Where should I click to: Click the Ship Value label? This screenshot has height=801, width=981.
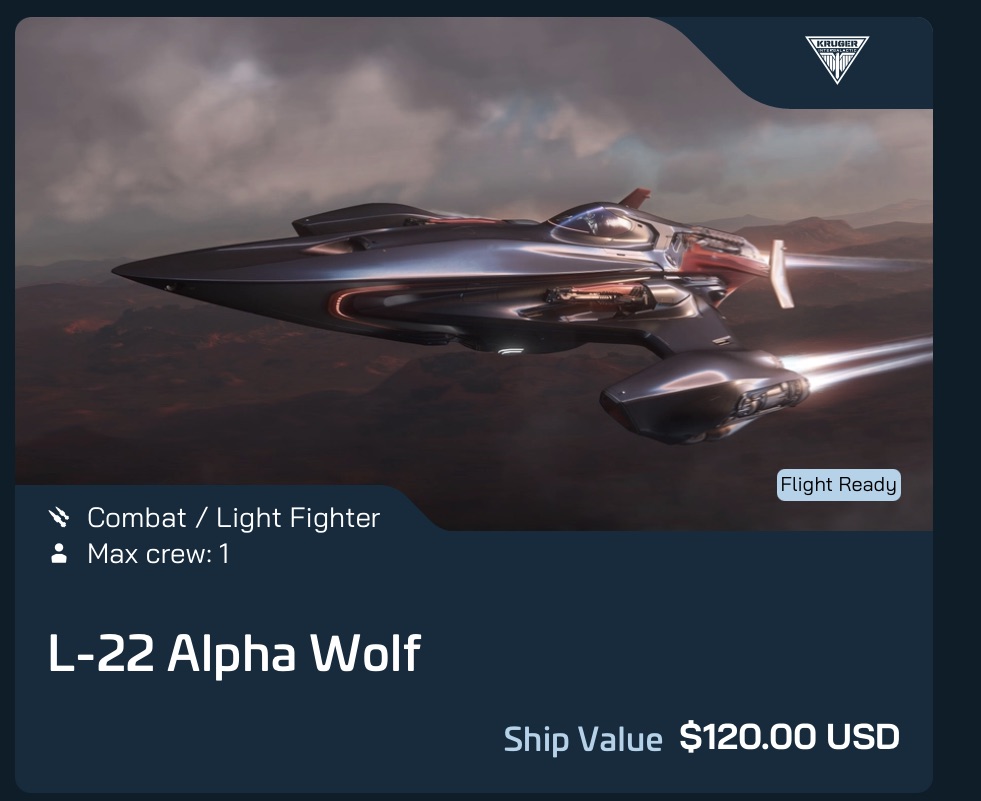[582, 739]
